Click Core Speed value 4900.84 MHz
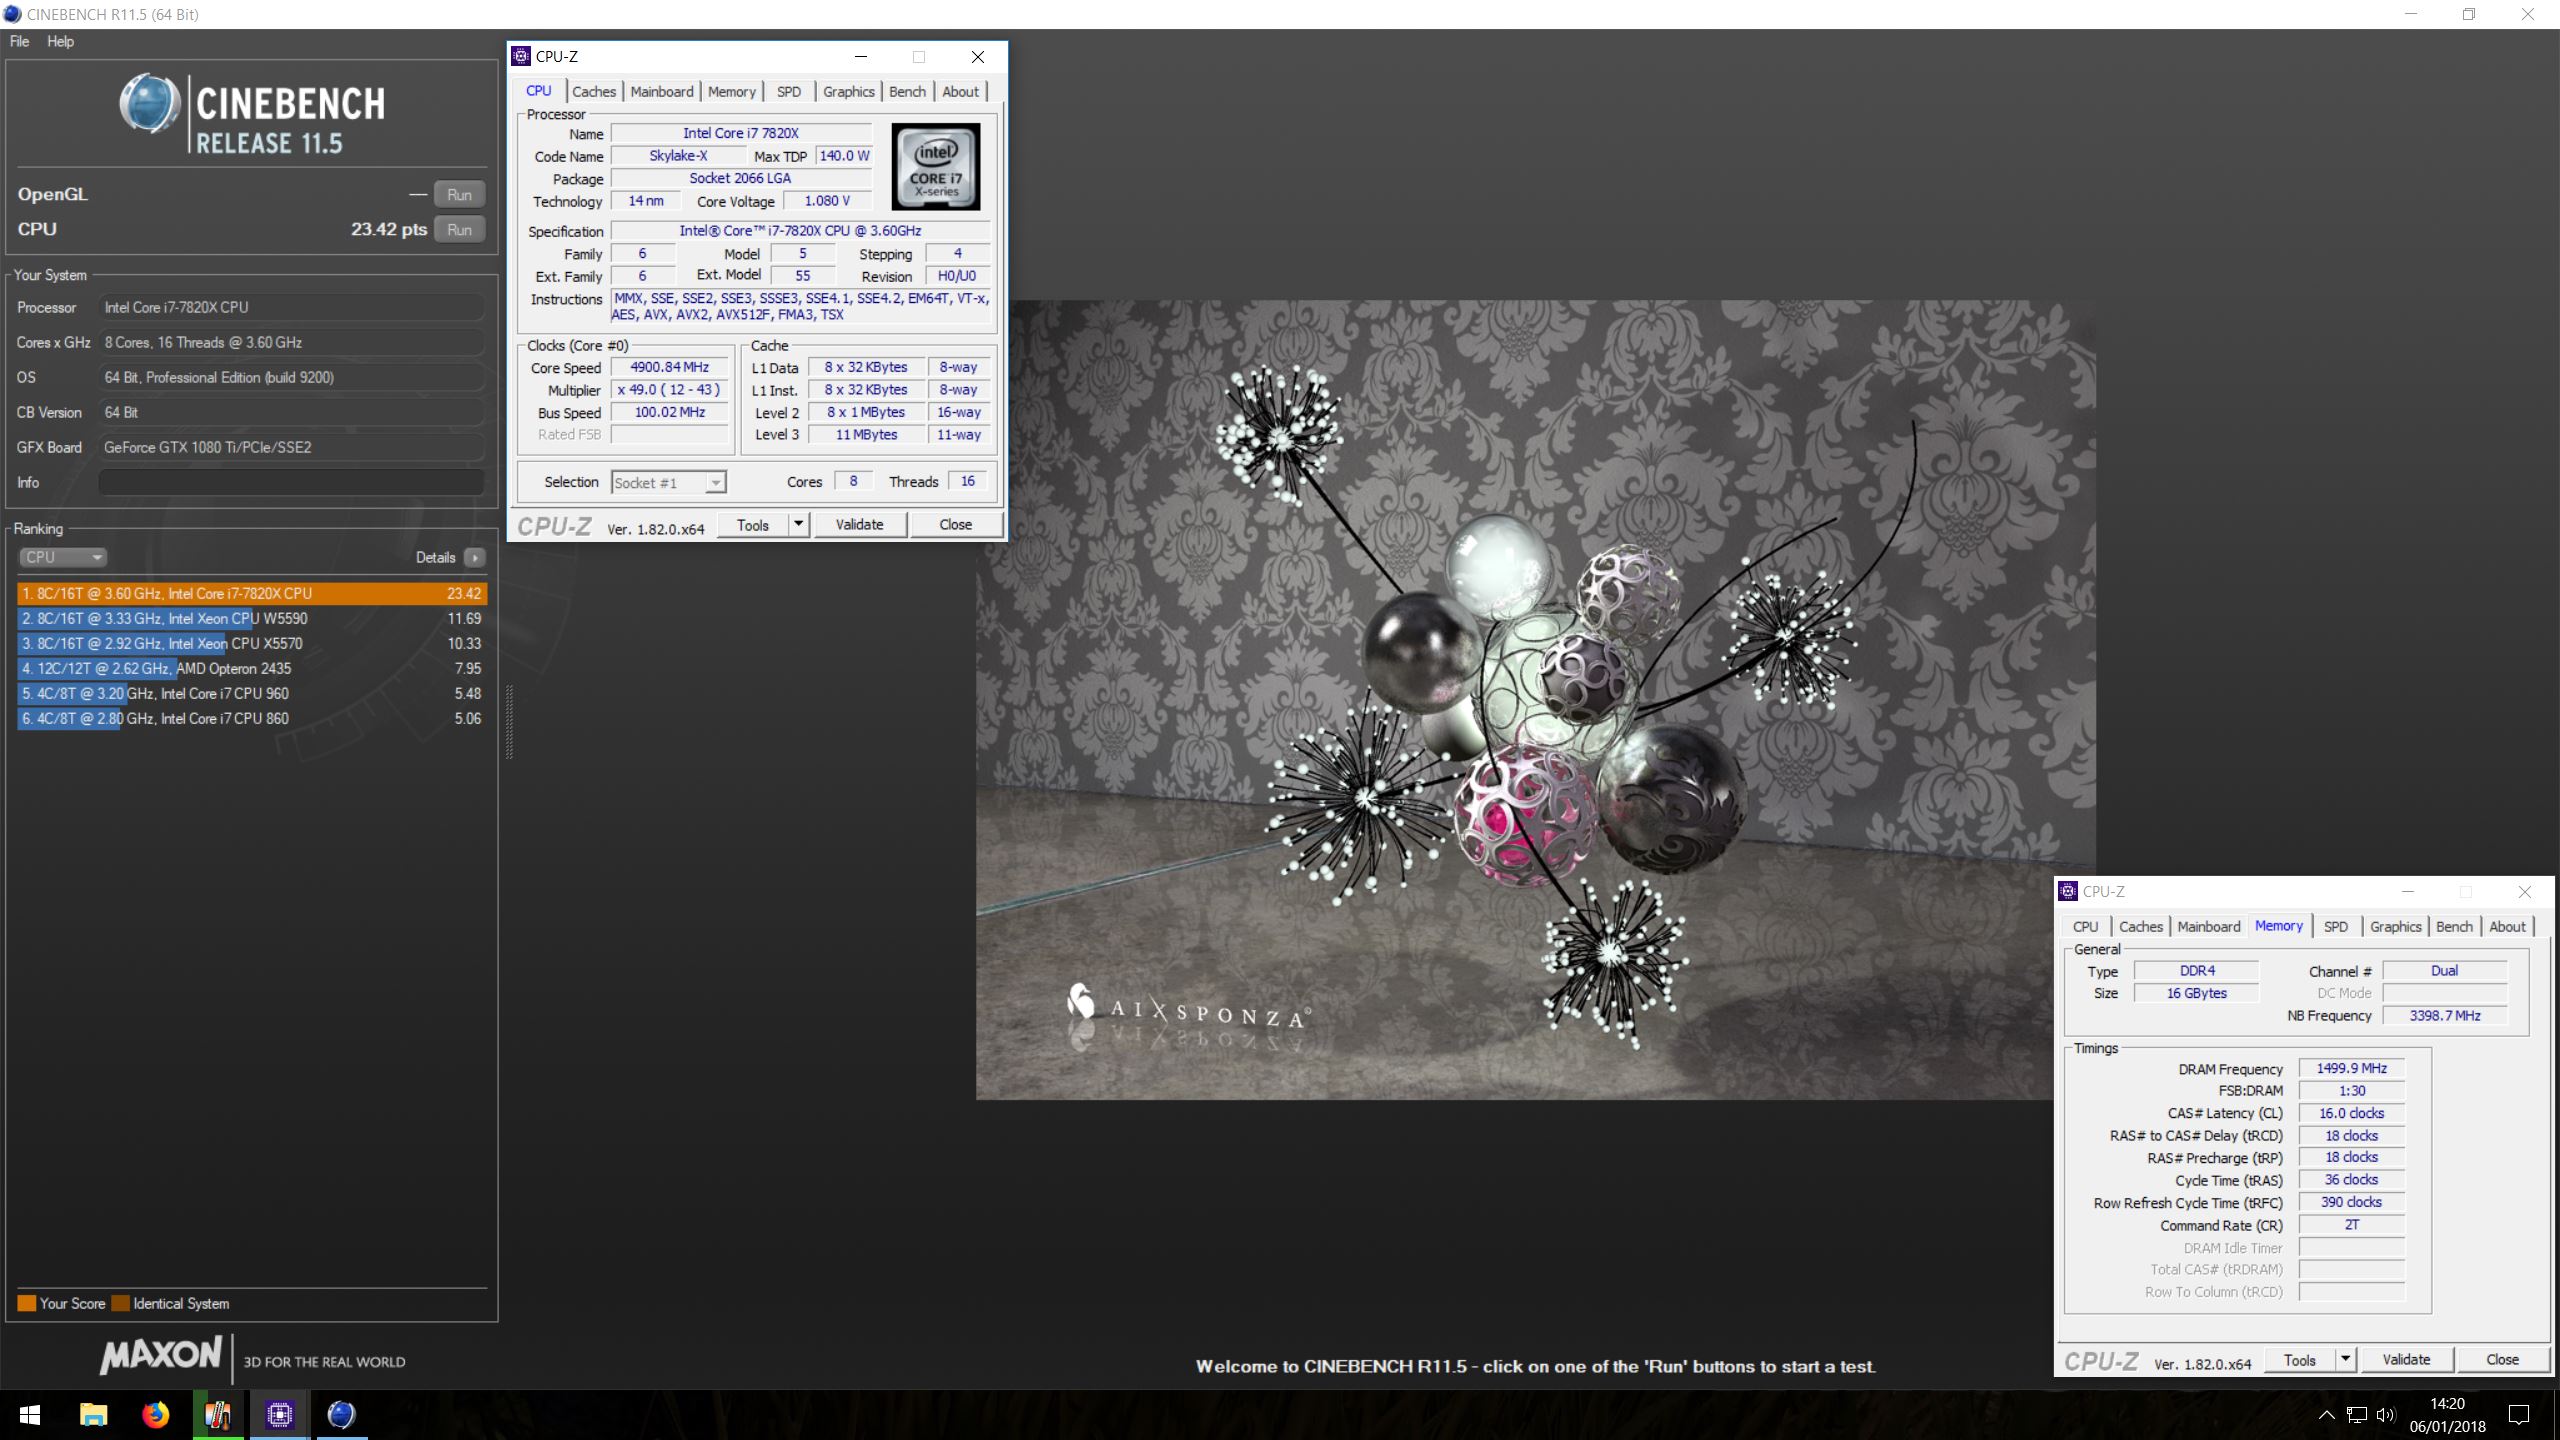The image size is (2560, 1440). (x=669, y=367)
